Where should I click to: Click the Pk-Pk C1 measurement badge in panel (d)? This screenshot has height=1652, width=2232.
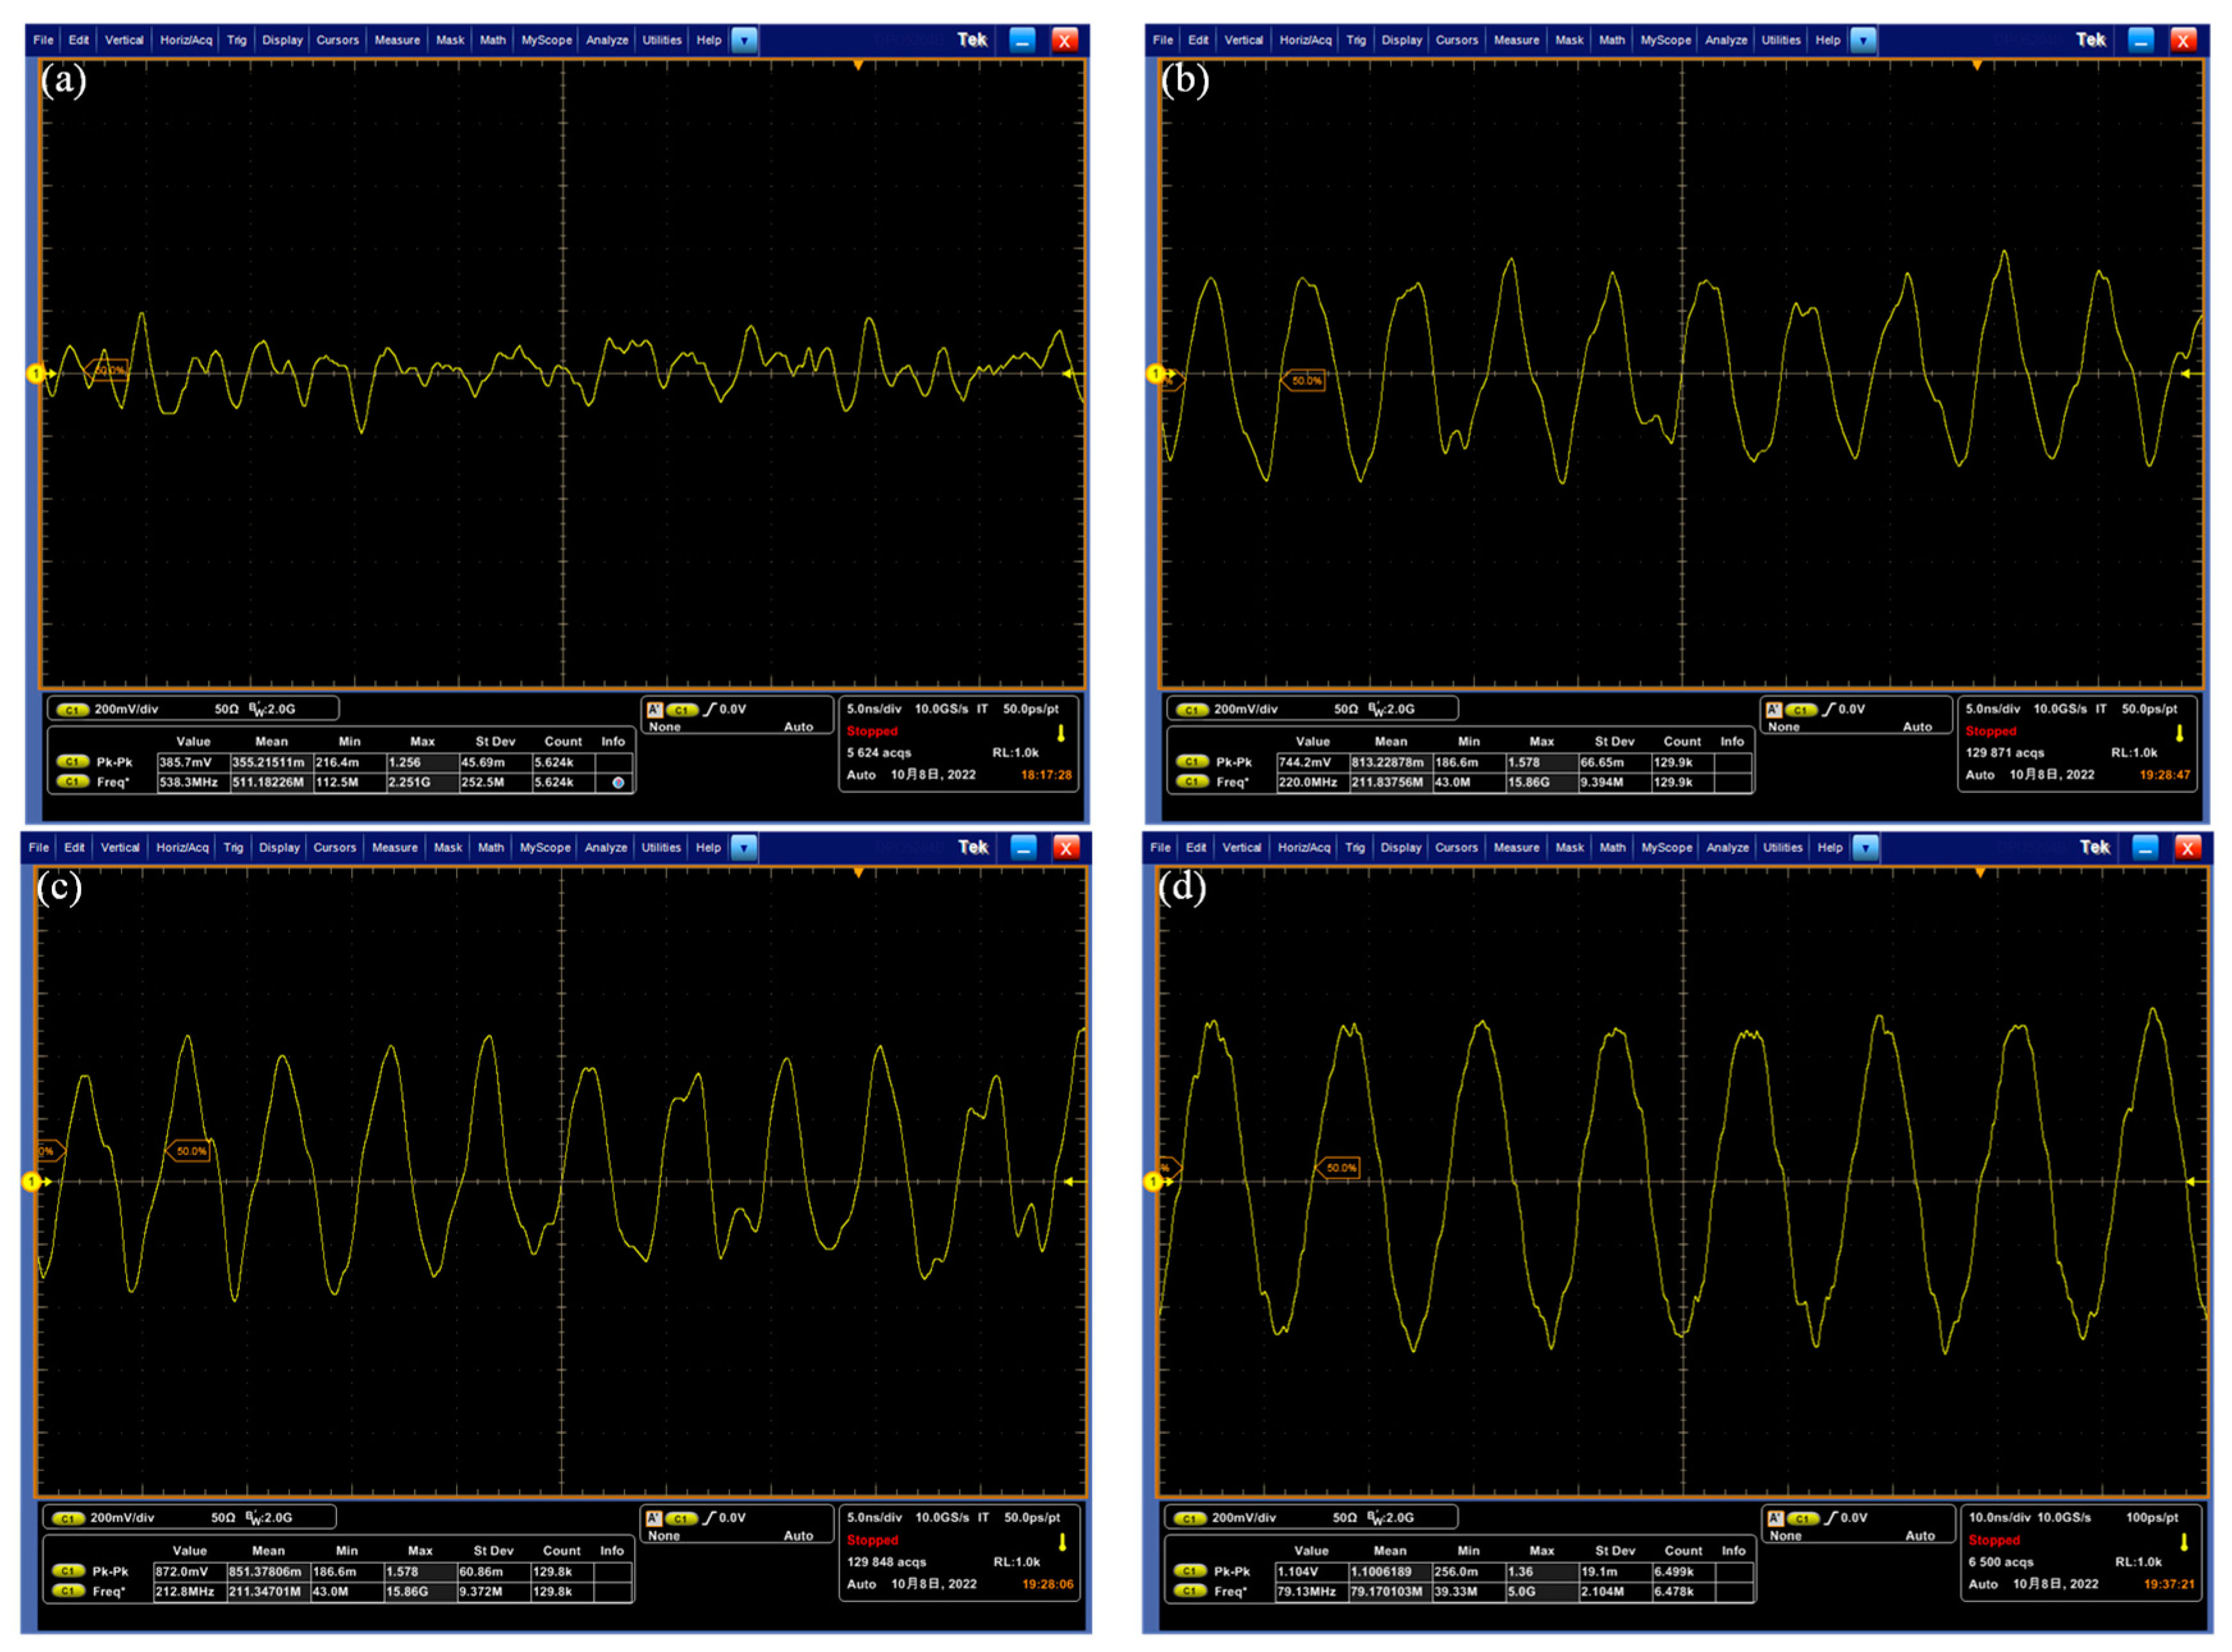coord(1189,1571)
